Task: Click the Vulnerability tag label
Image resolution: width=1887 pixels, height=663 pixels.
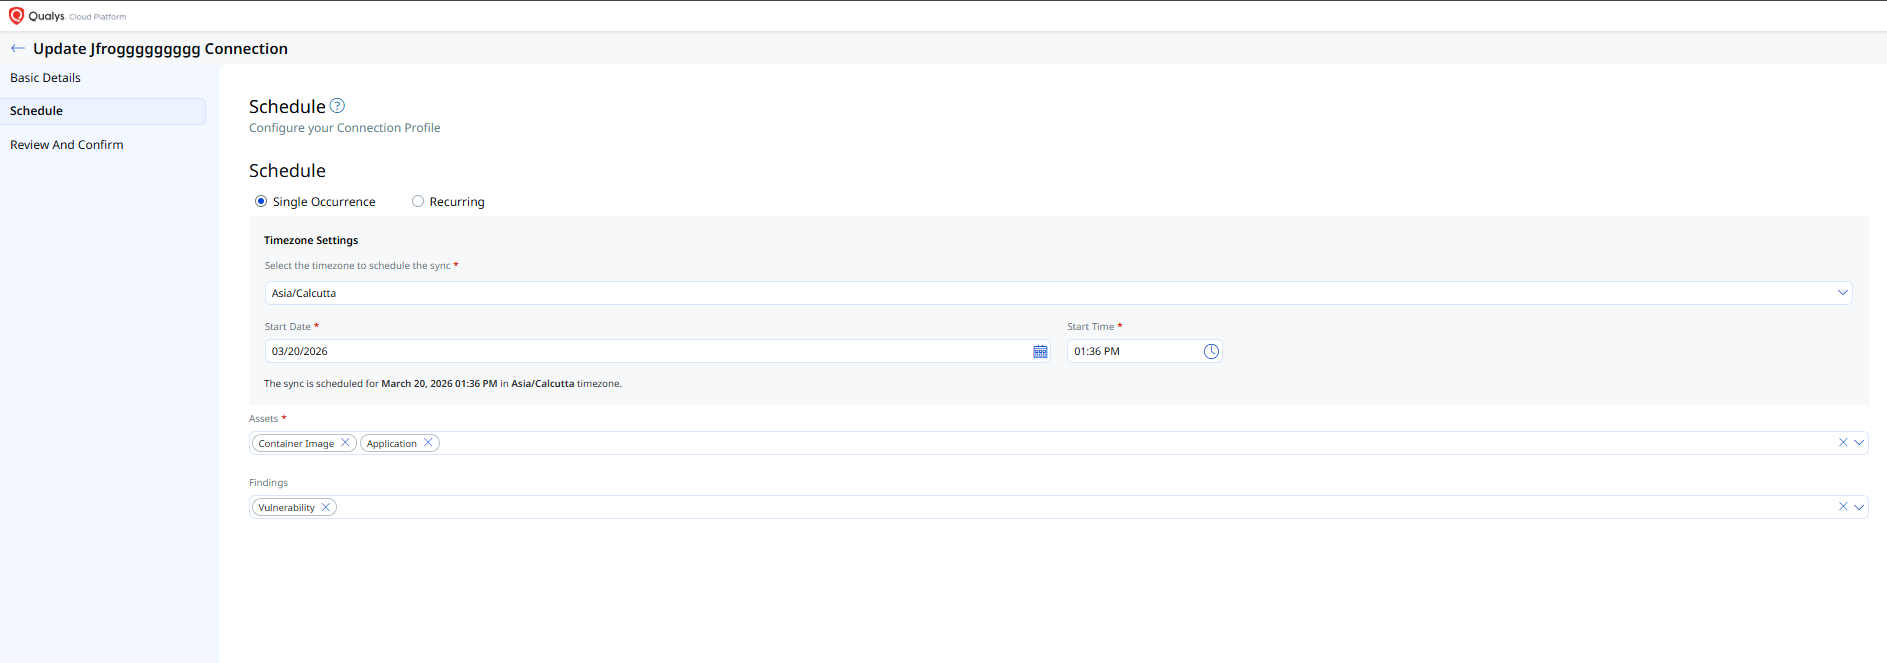Action: [x=286, y=507]
